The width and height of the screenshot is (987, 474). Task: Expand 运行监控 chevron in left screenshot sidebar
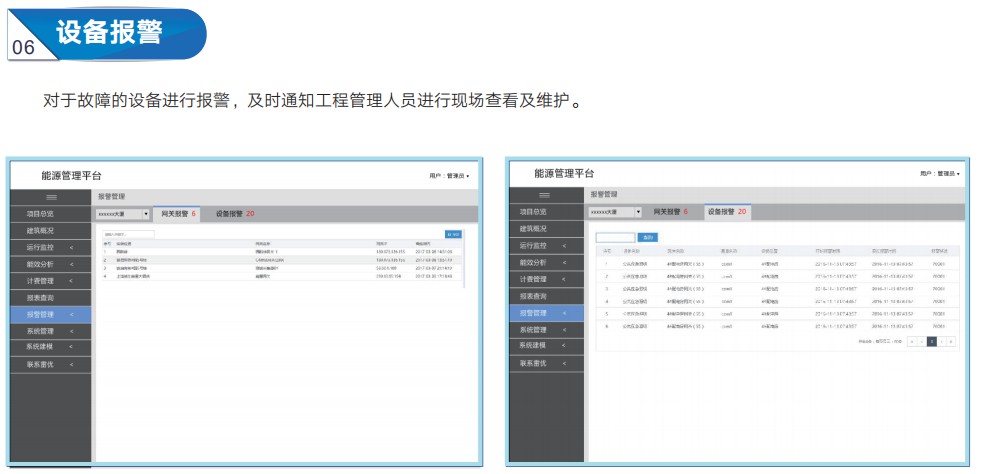coord(71,247)
